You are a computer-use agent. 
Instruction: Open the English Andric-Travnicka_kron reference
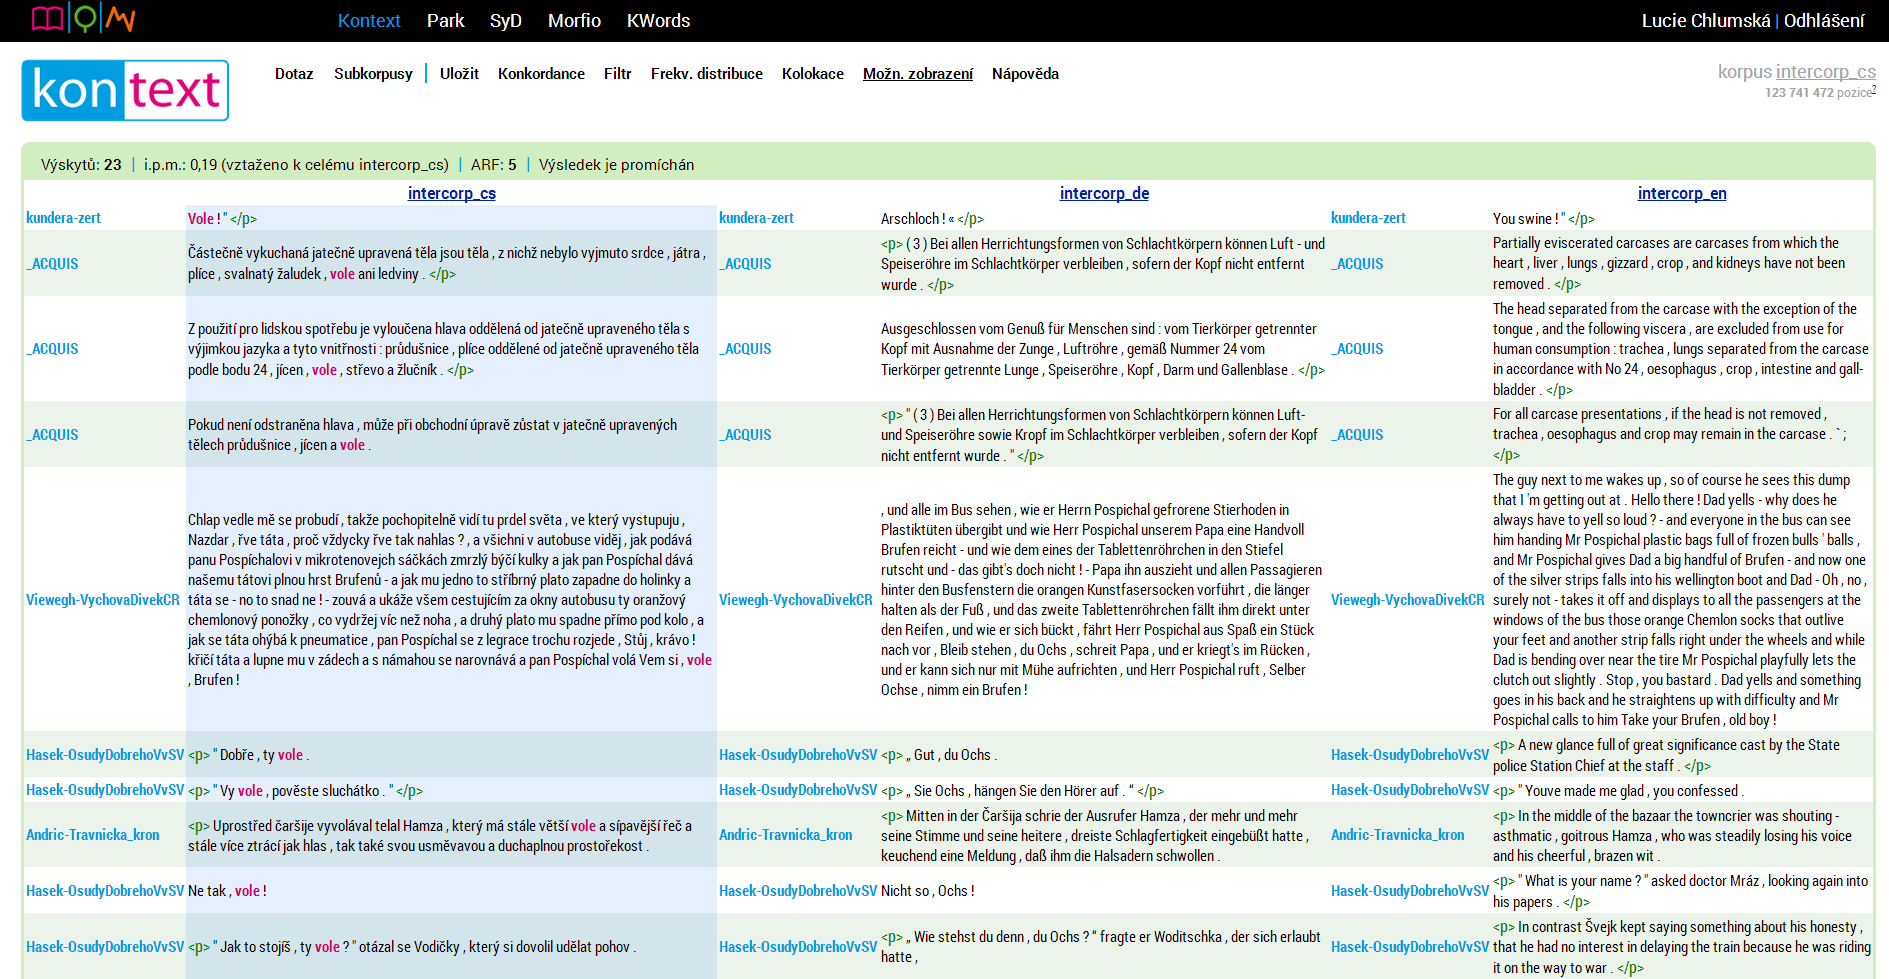coord(1398,835)
